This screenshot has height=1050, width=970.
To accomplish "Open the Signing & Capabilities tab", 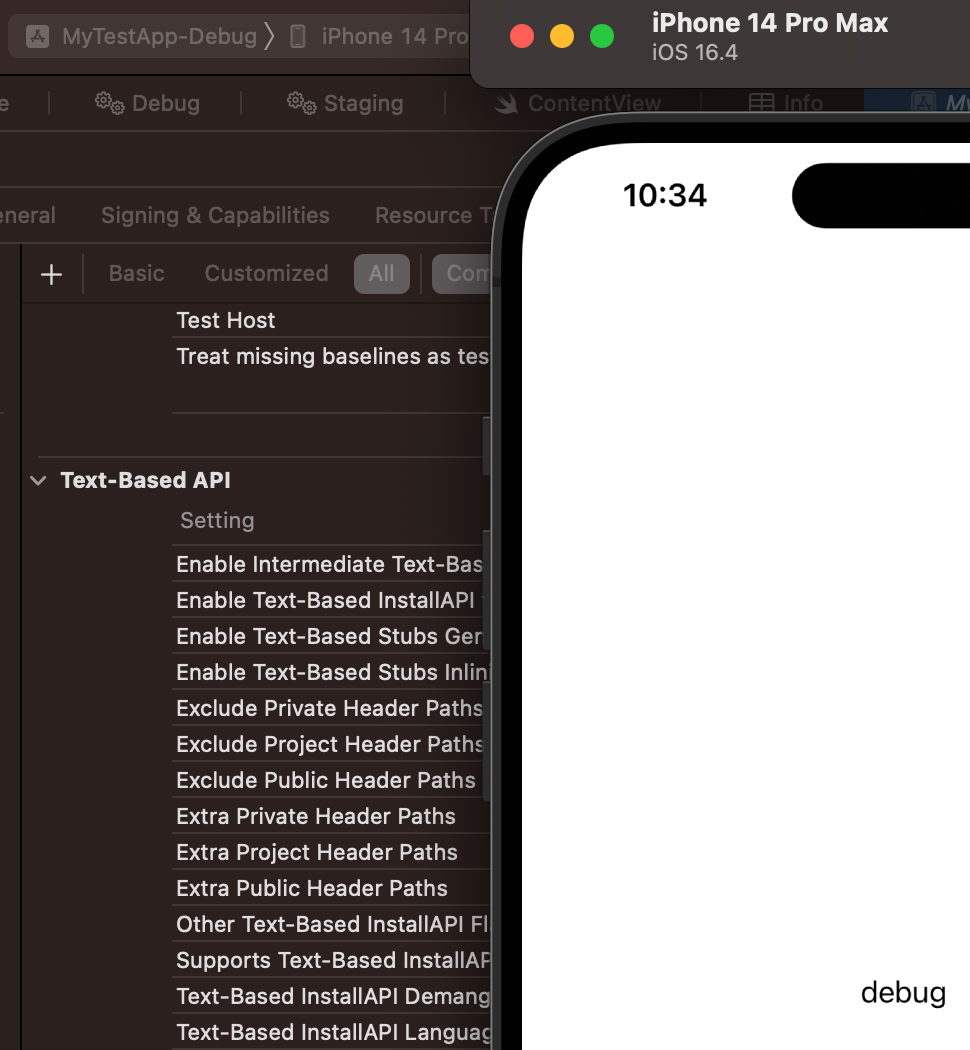I will point(215,215).
